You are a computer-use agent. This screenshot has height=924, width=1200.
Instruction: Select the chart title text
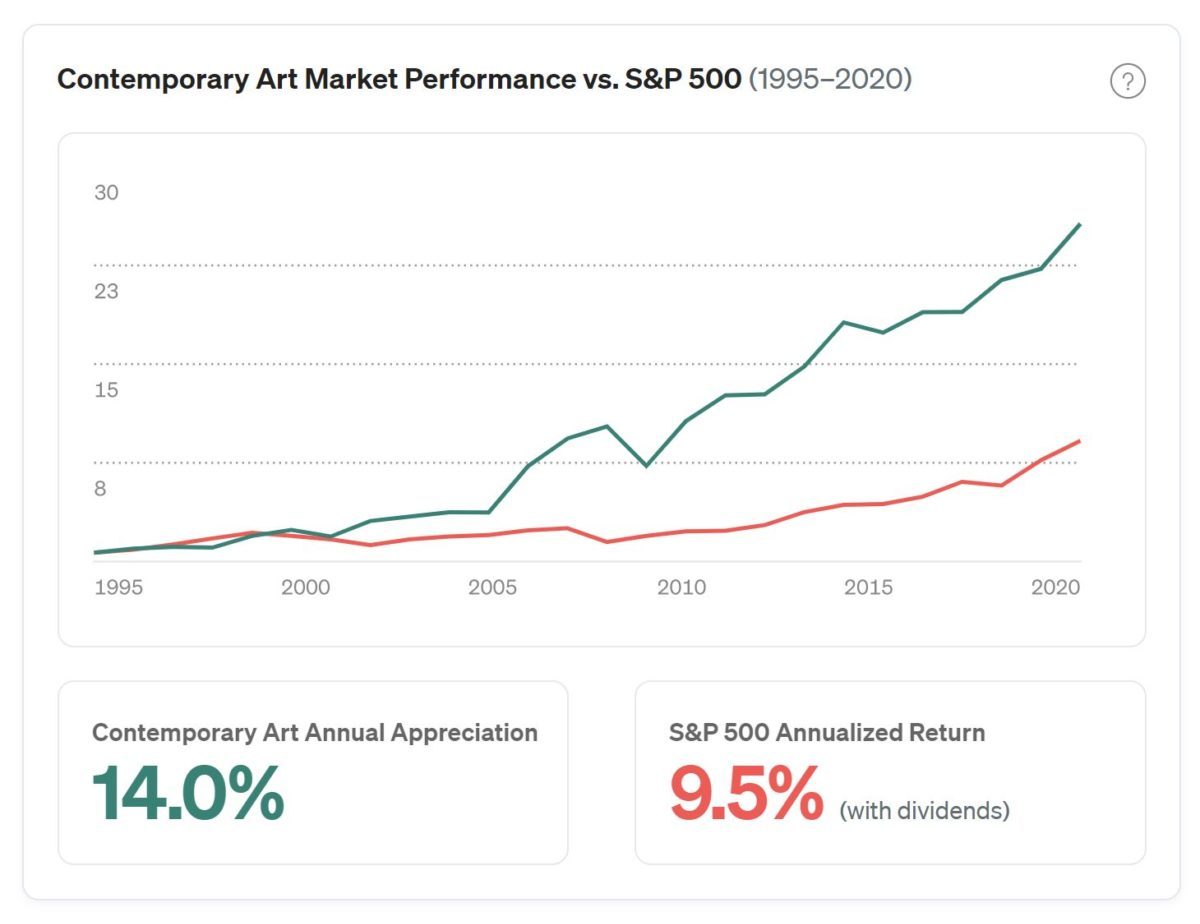click(400, 78)
